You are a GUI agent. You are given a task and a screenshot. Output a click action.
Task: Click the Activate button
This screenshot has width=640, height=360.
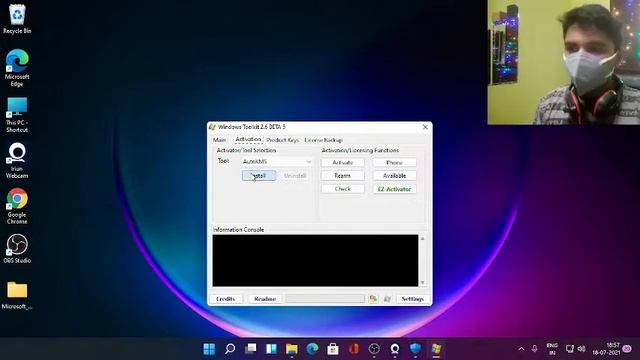coord(342,162)
